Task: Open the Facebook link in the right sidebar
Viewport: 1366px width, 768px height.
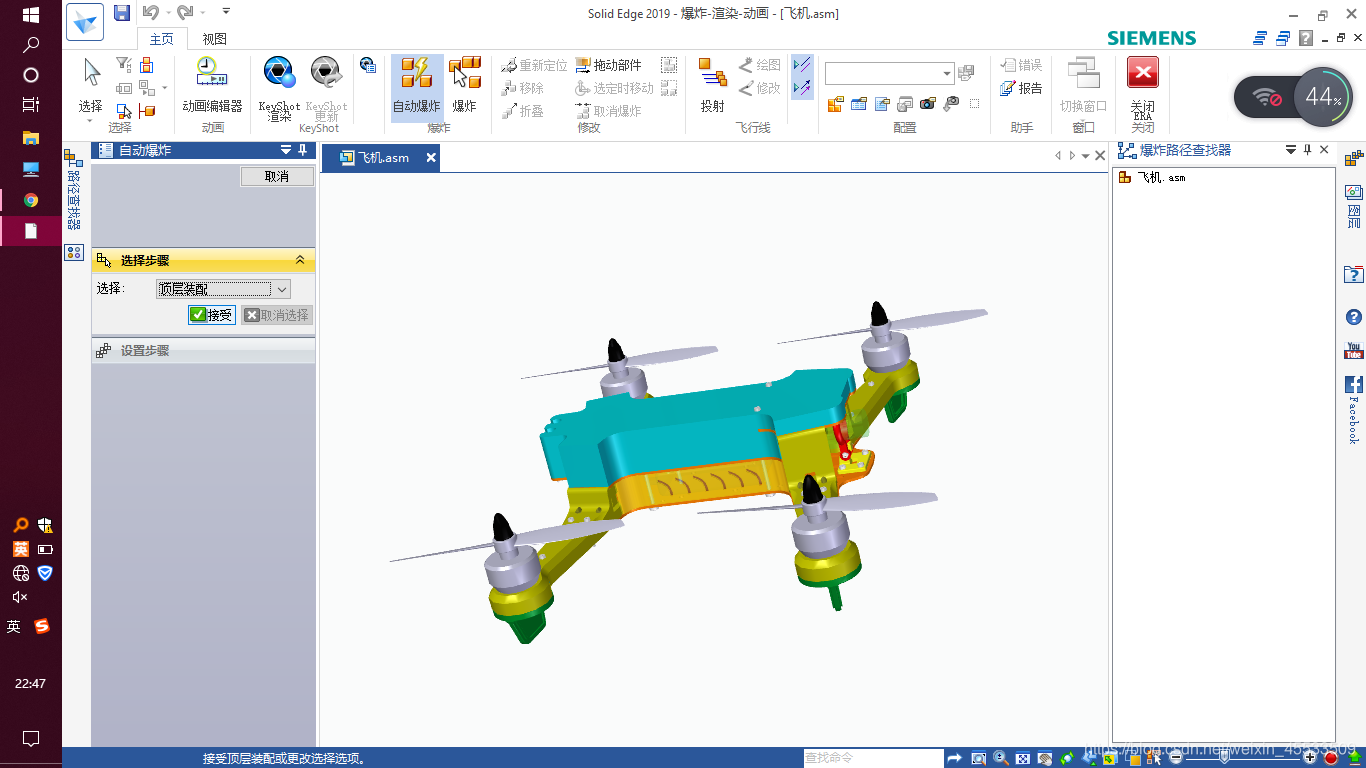Action: coord(1354,384)
